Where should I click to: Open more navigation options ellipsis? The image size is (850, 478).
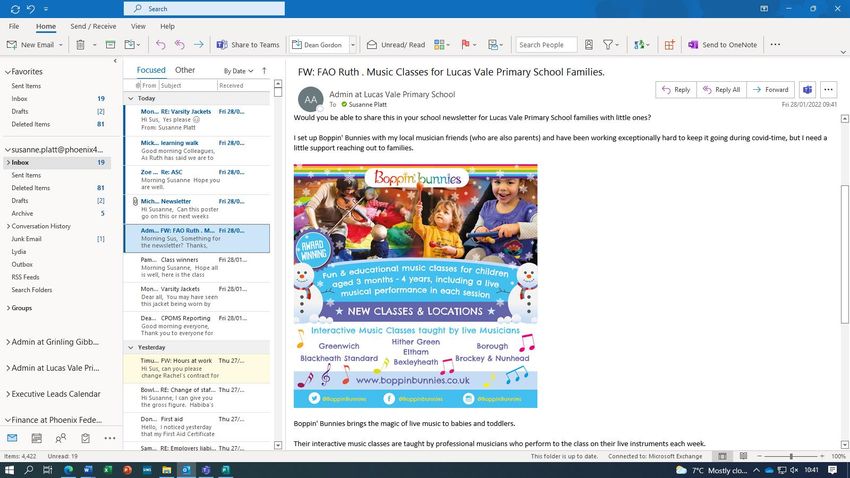(110, 438)
